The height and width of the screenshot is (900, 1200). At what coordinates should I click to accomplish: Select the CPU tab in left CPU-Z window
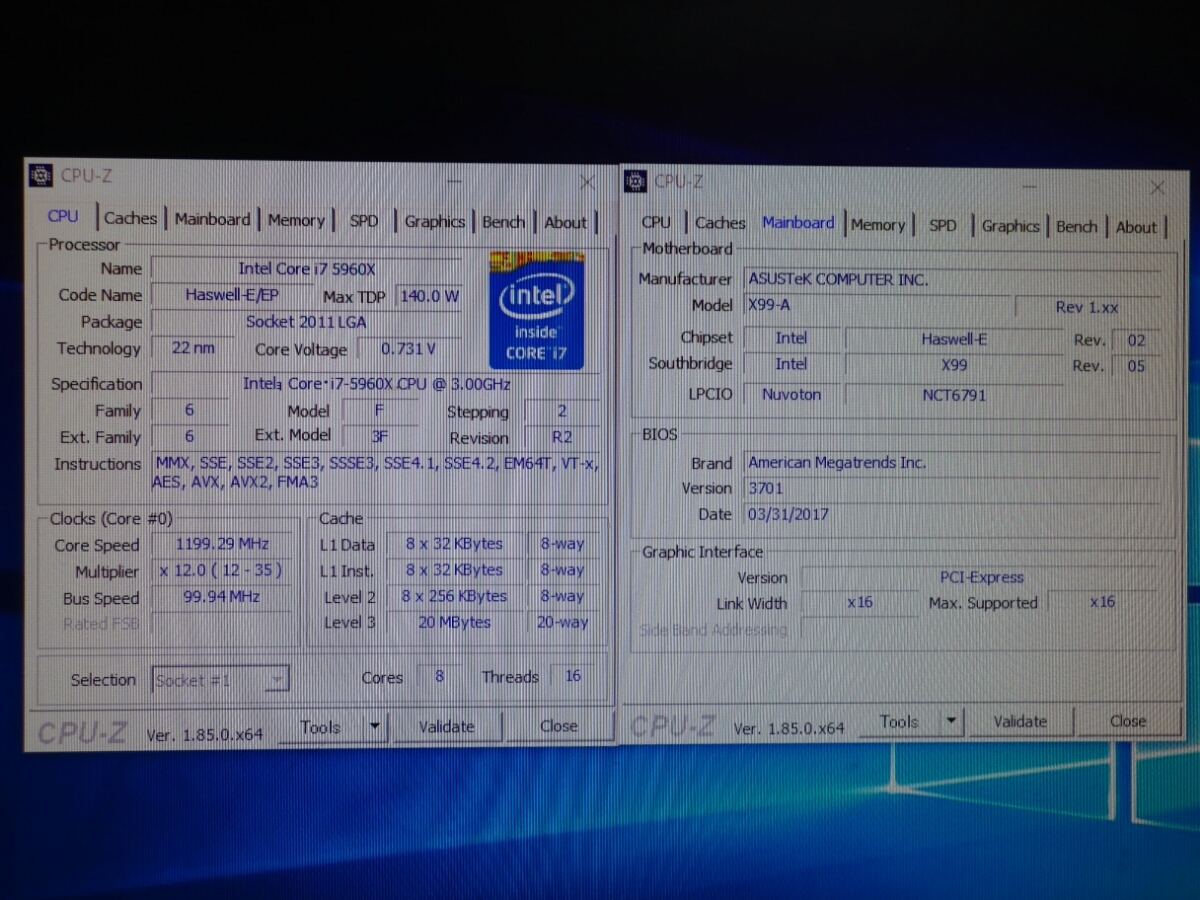click(x=63, y=216)
